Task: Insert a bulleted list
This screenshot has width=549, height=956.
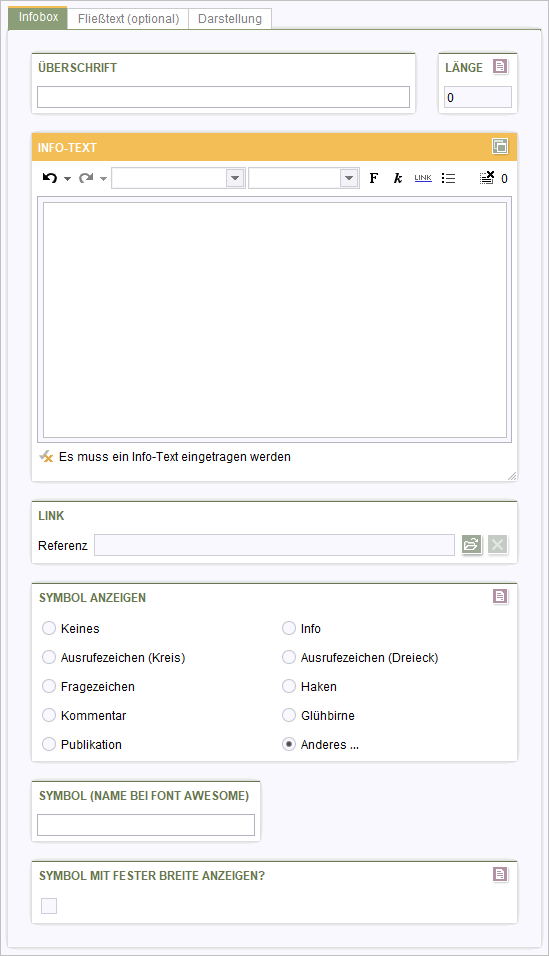Action: click(x=448, y=178)
